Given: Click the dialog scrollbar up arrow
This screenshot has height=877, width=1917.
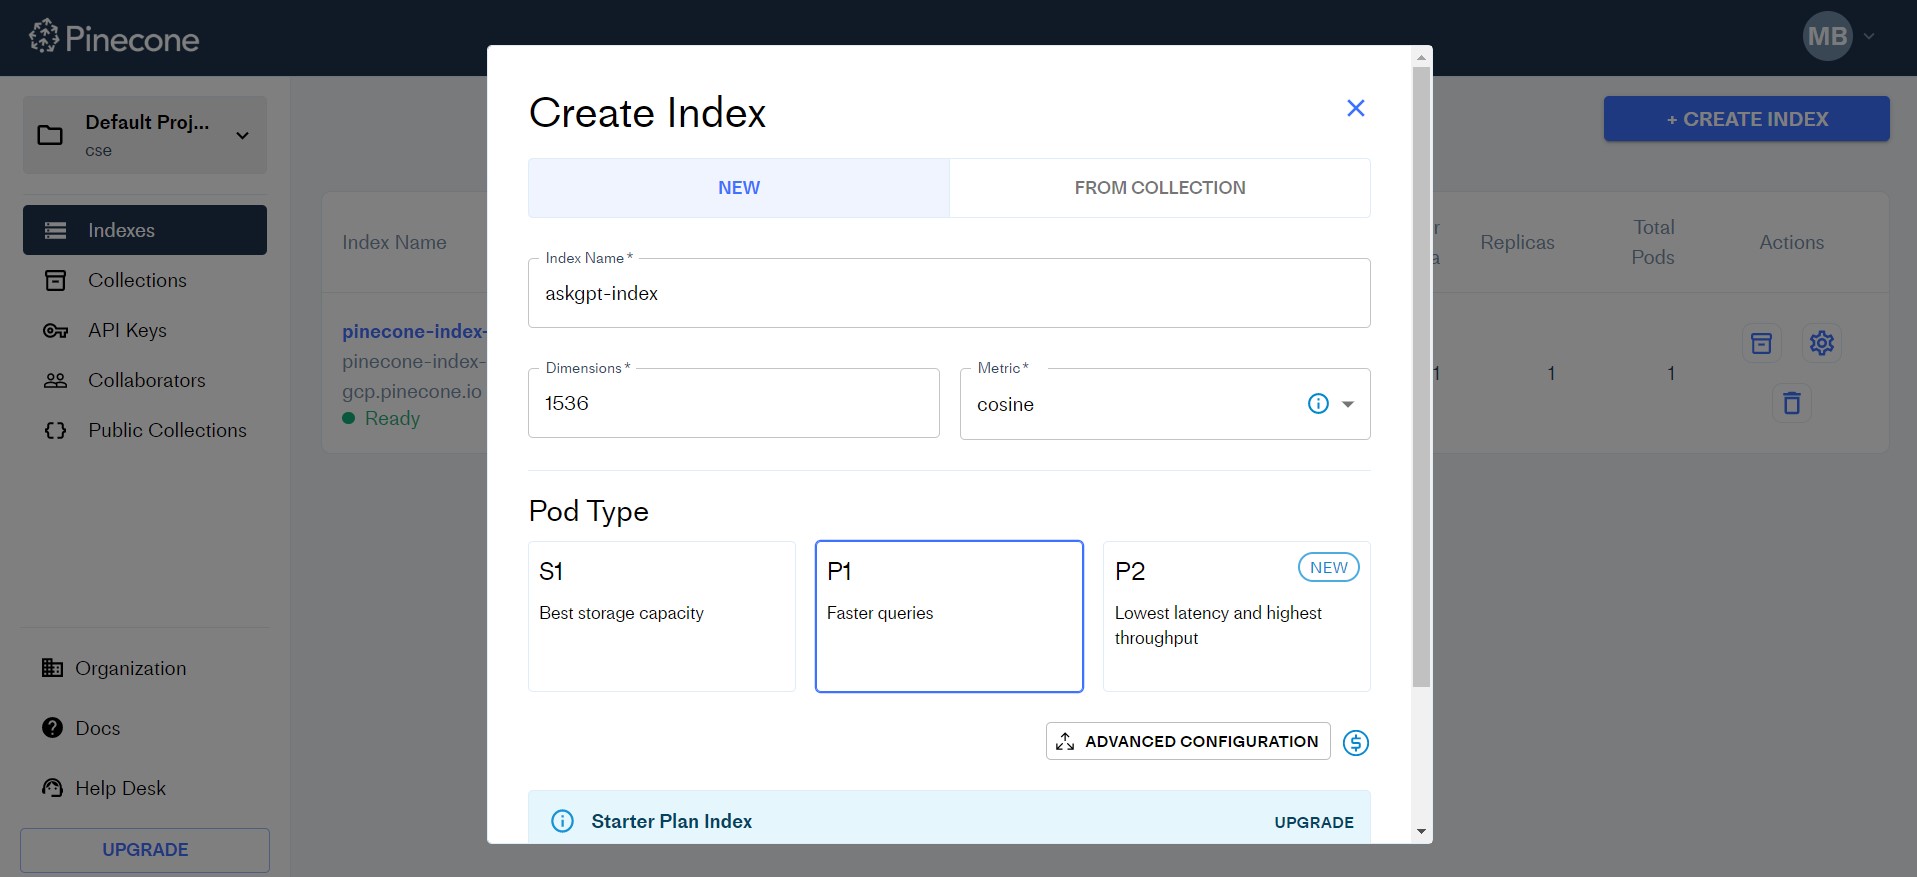Looking at the screenshot, I should point(1421,57).
